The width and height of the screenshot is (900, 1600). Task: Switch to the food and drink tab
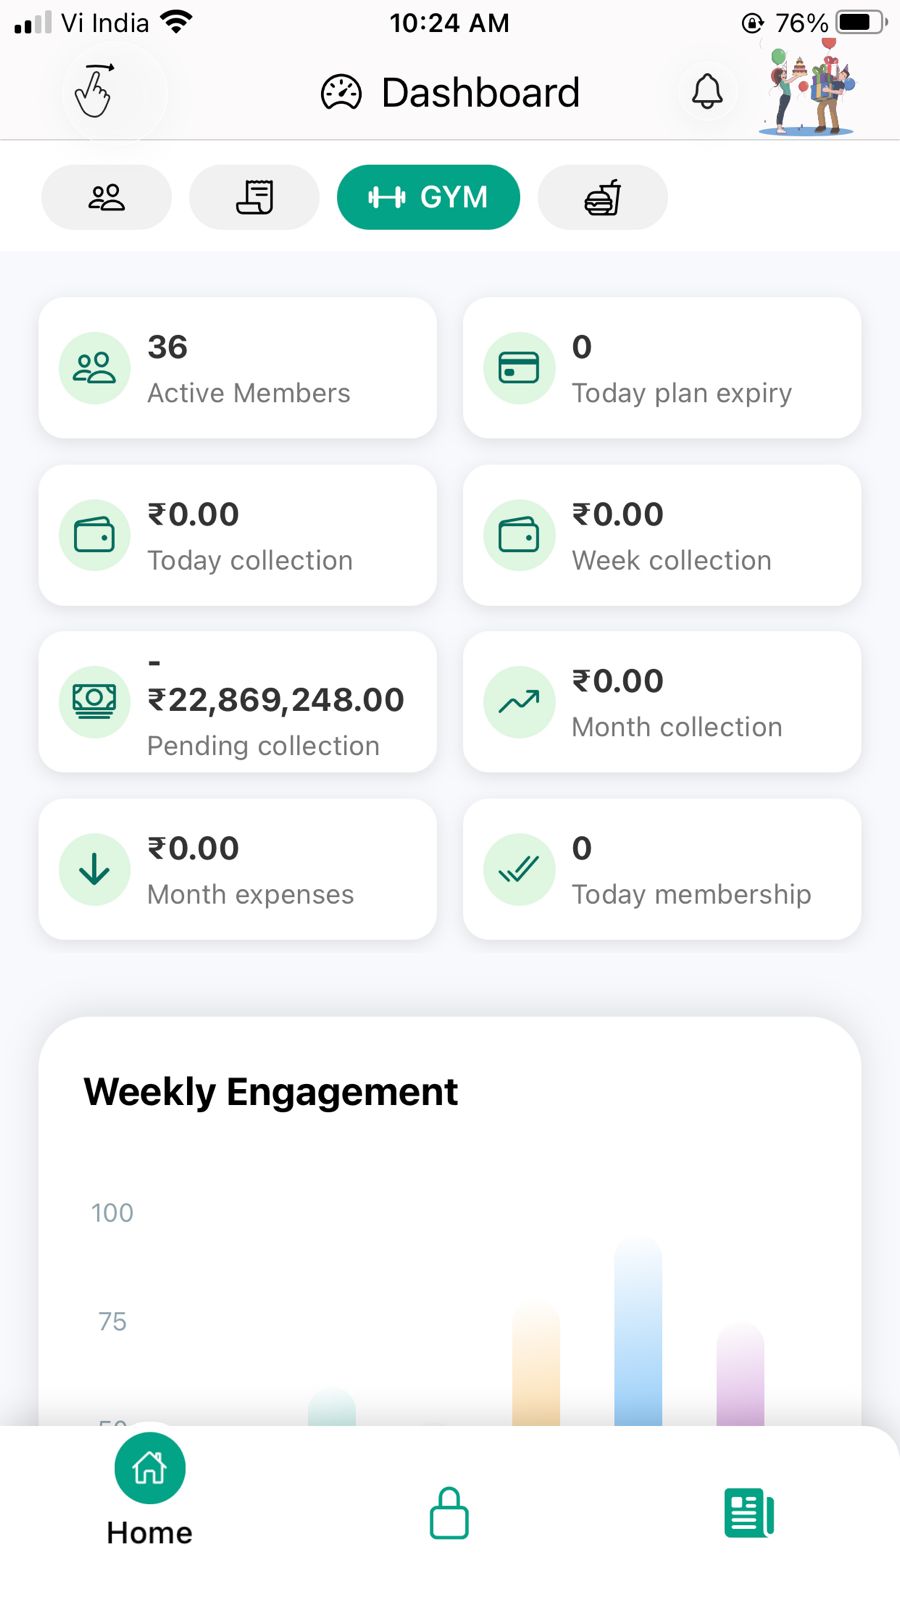click(x=602, y=197)
